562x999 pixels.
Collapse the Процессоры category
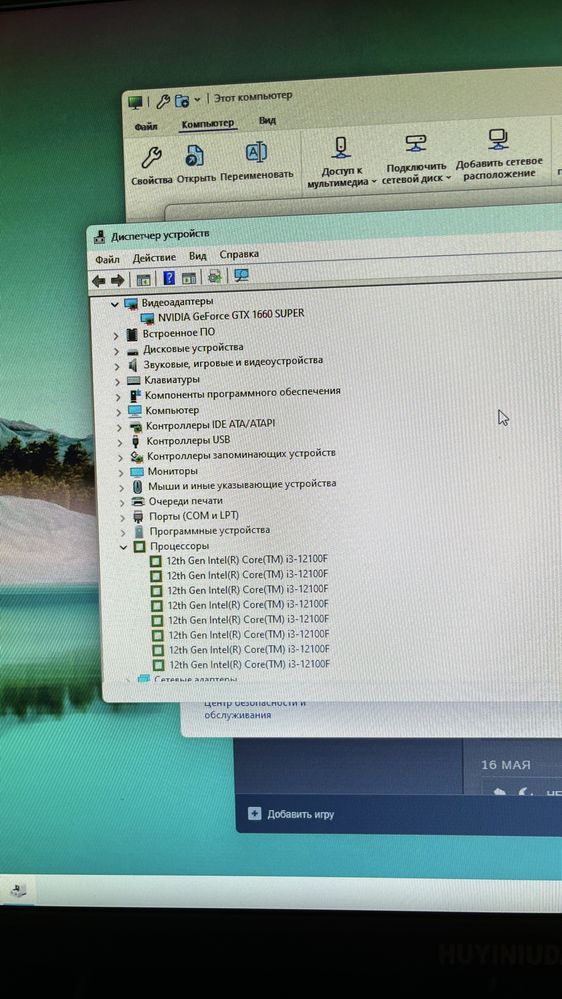click(x=124, y=547)
